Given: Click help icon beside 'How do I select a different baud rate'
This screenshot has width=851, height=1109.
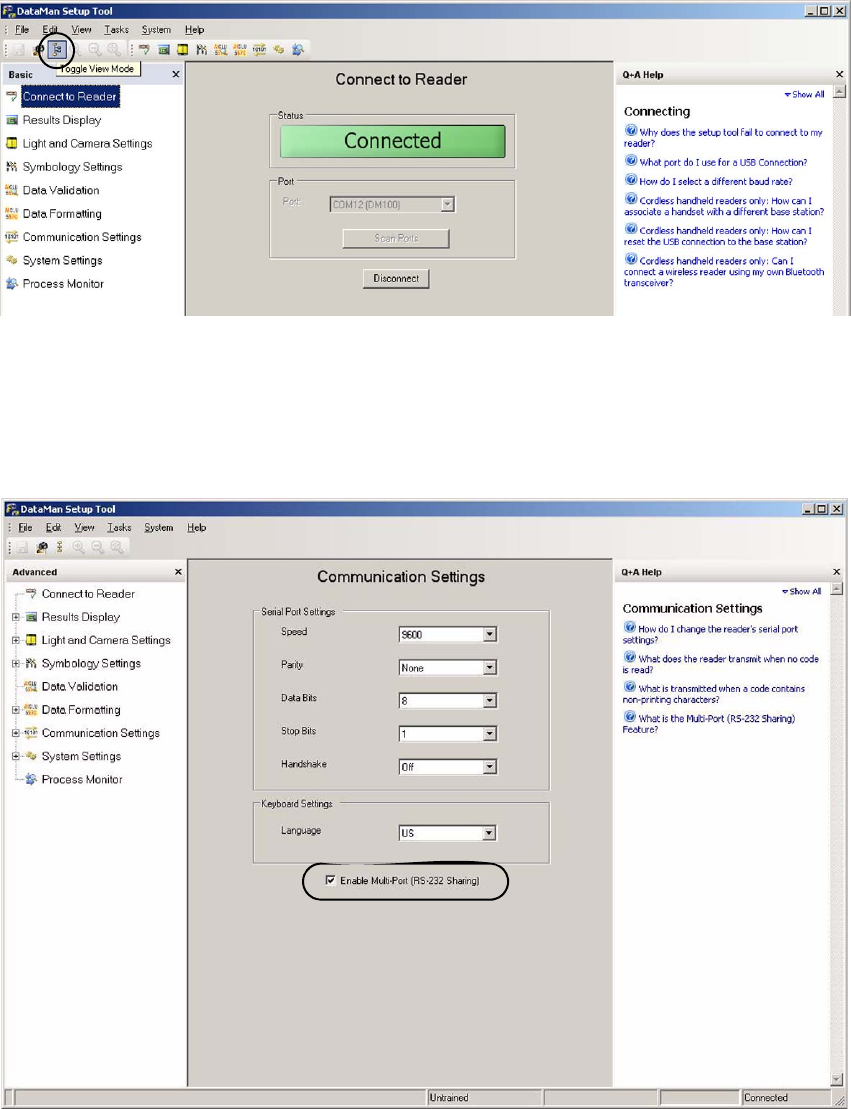Looking at the screenshot, I should (x=630, y=180).
